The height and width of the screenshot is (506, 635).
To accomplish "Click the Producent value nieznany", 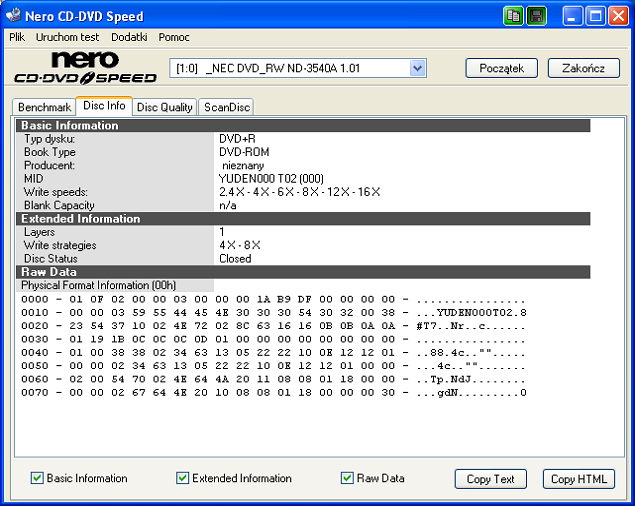I will point(243,166).
